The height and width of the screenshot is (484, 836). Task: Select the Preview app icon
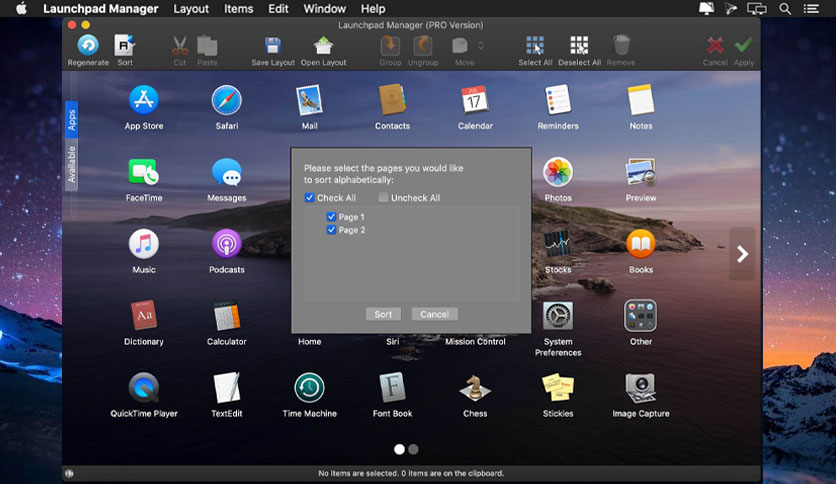(641, 172)
